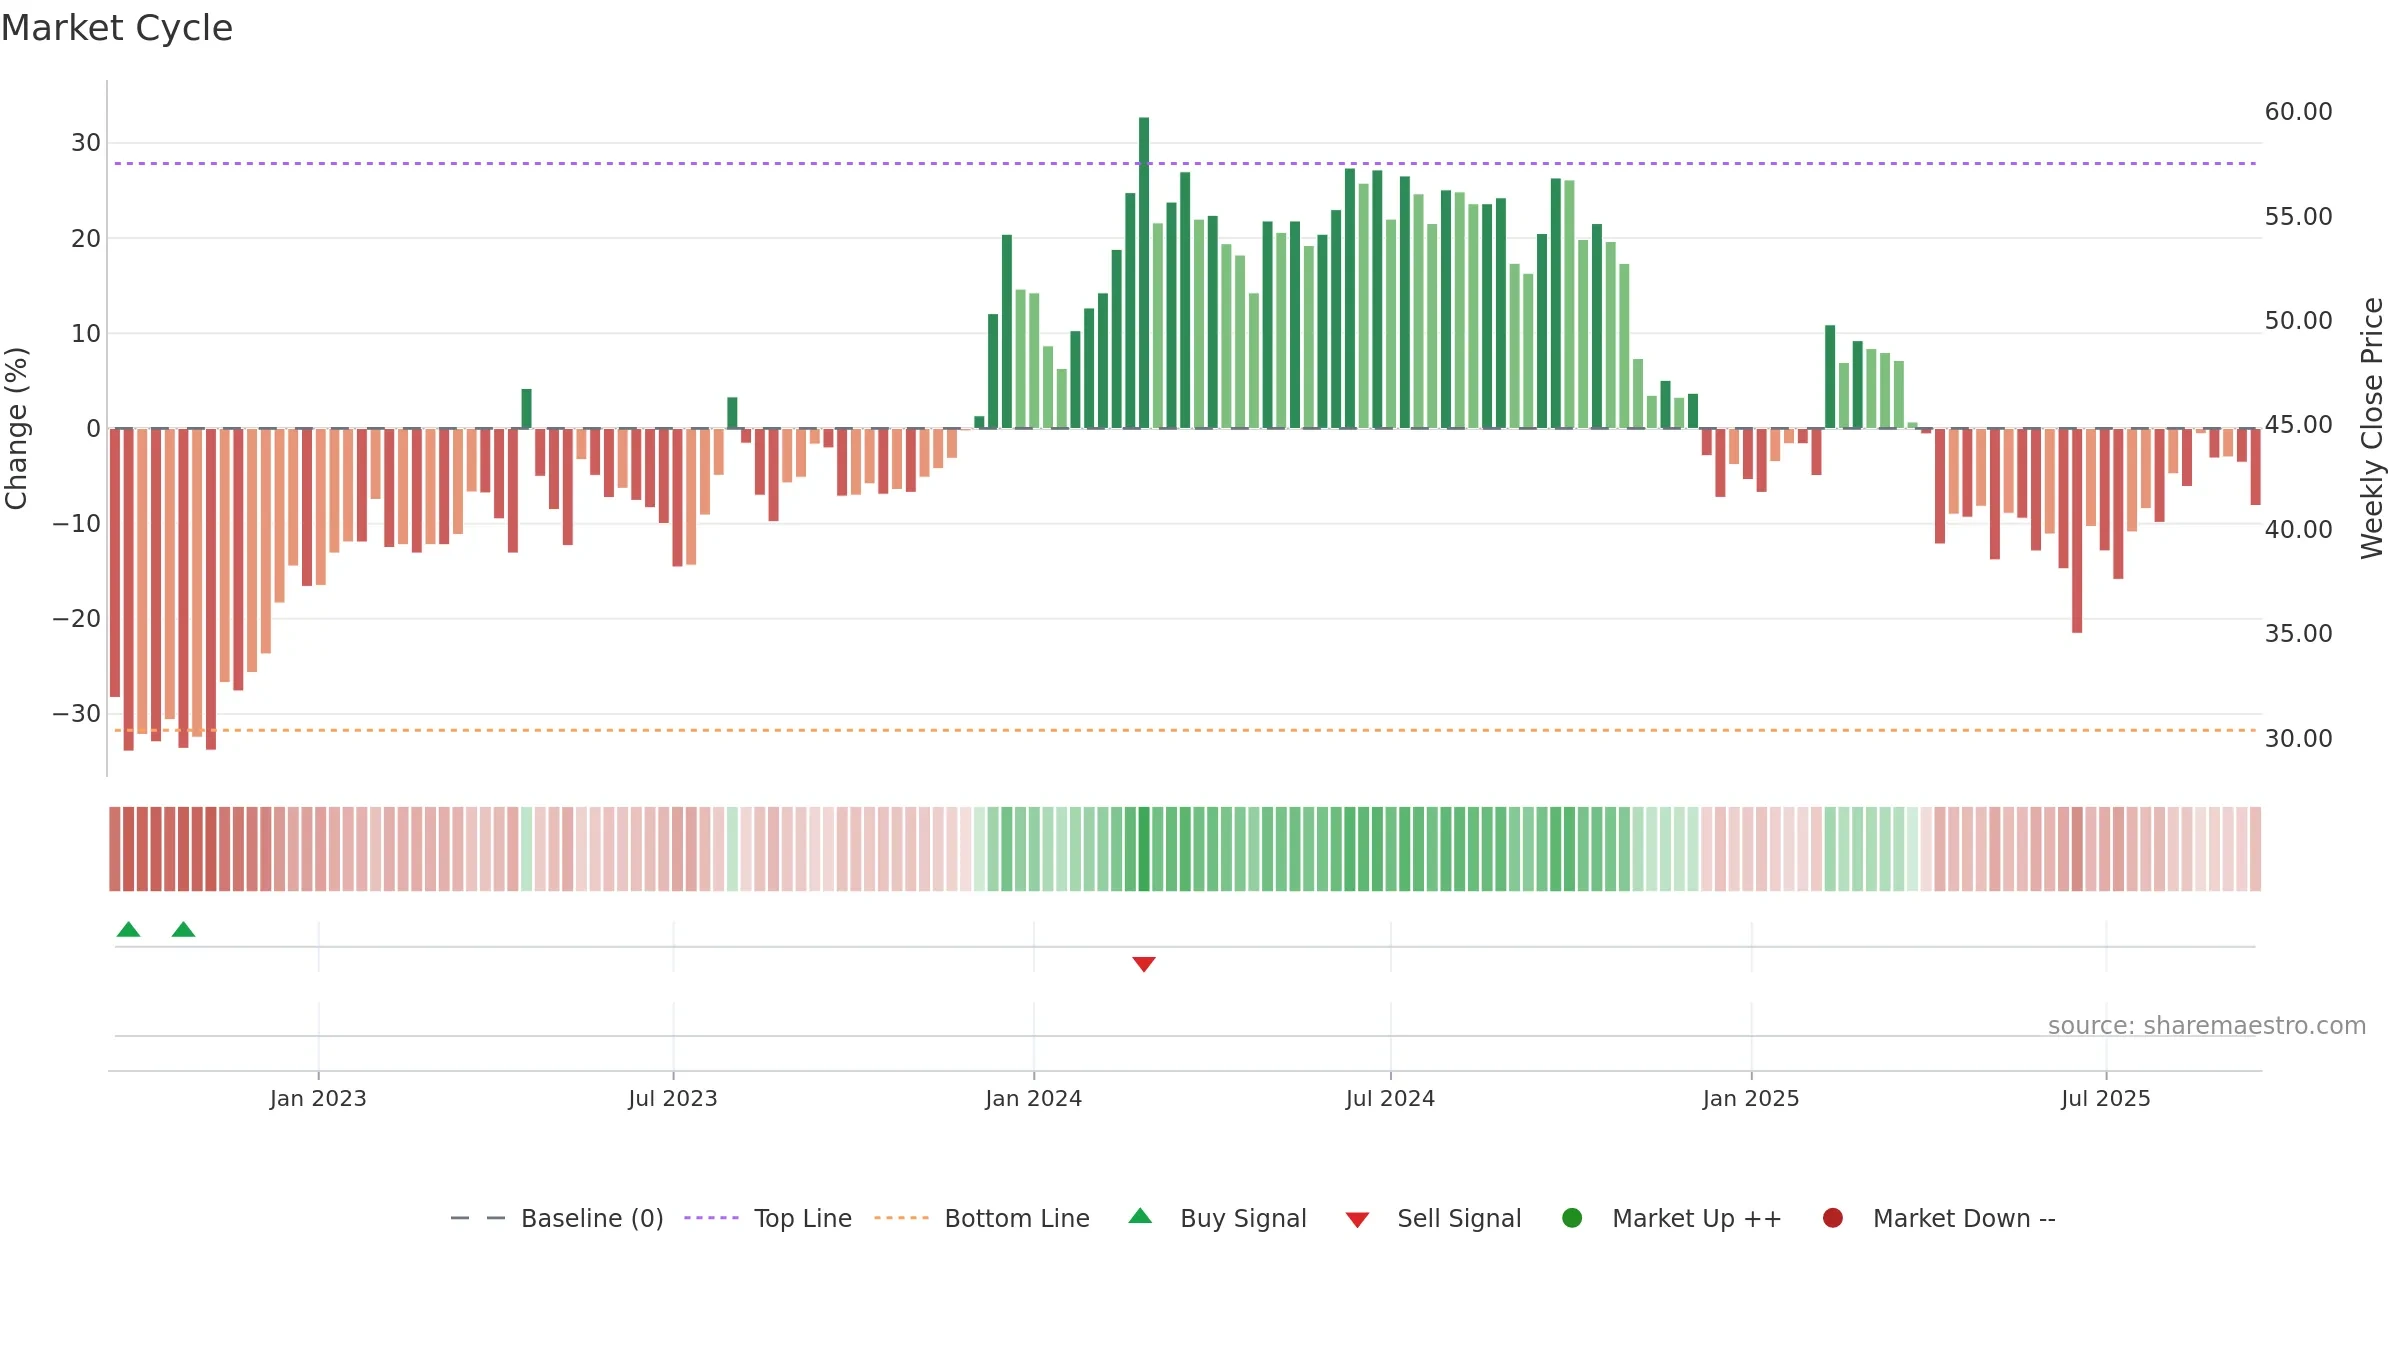
Task: Click the Baseline (0) legend entry
Action: [x=557, y=1218]
